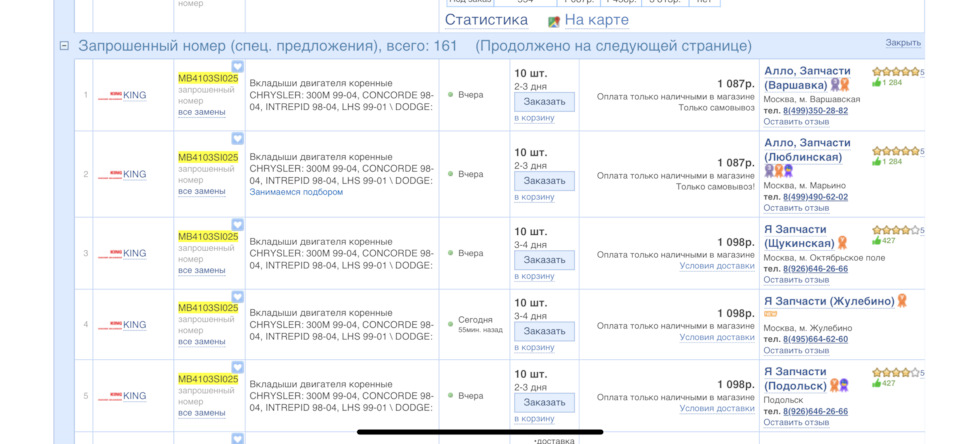Click blue medal badge next to (Подольск)
960x444 pixels.
click(x=844, y=385)
